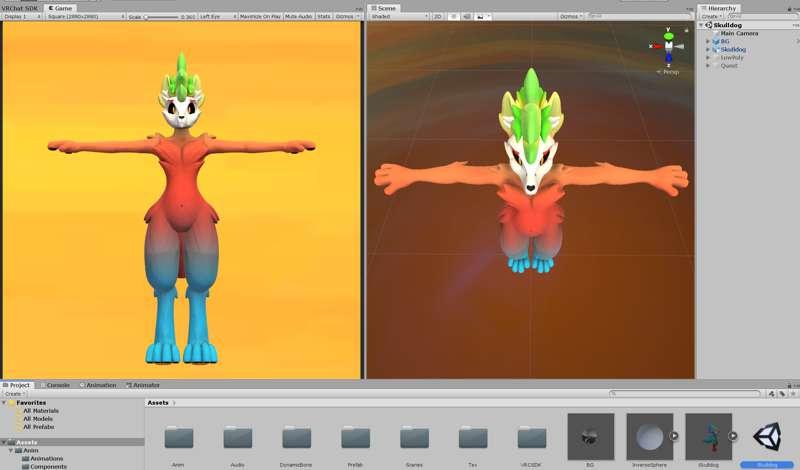The image size is (800, 470).
Task: Open the Hierarchy Create dropdown
Action: click(x=712, y=16)
